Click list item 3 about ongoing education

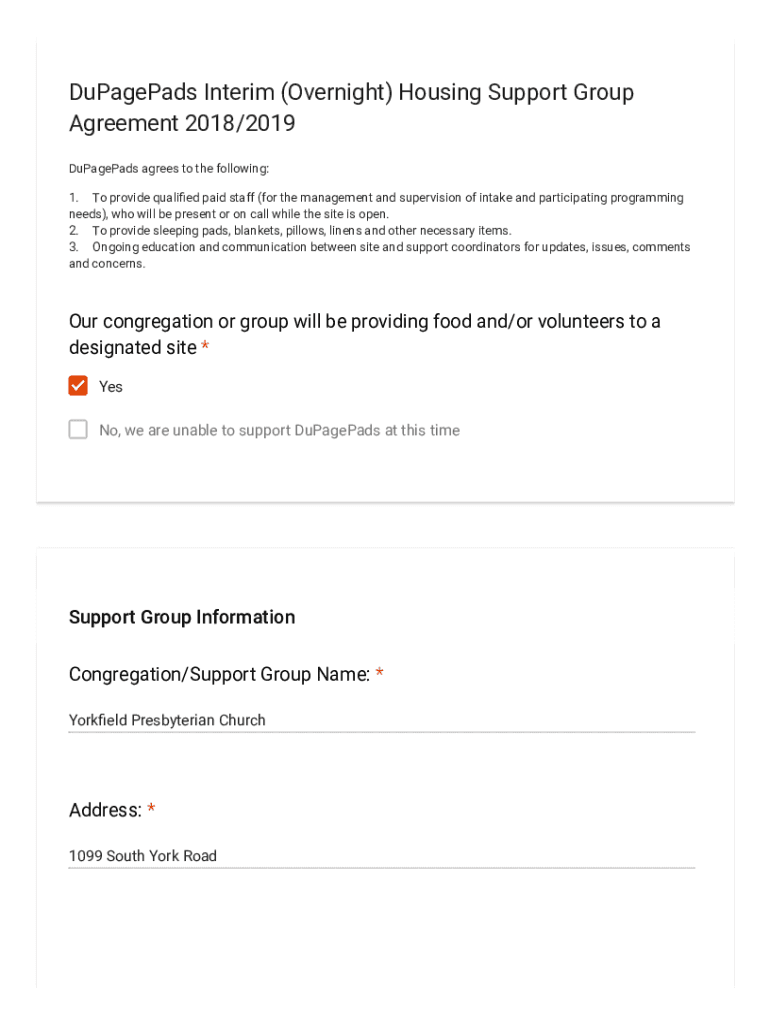tap(379, 255)
